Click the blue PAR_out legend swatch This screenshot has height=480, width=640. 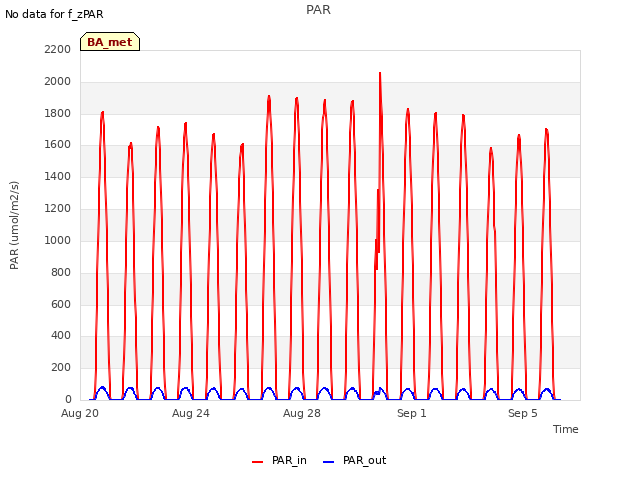click(x=328, y=462)
